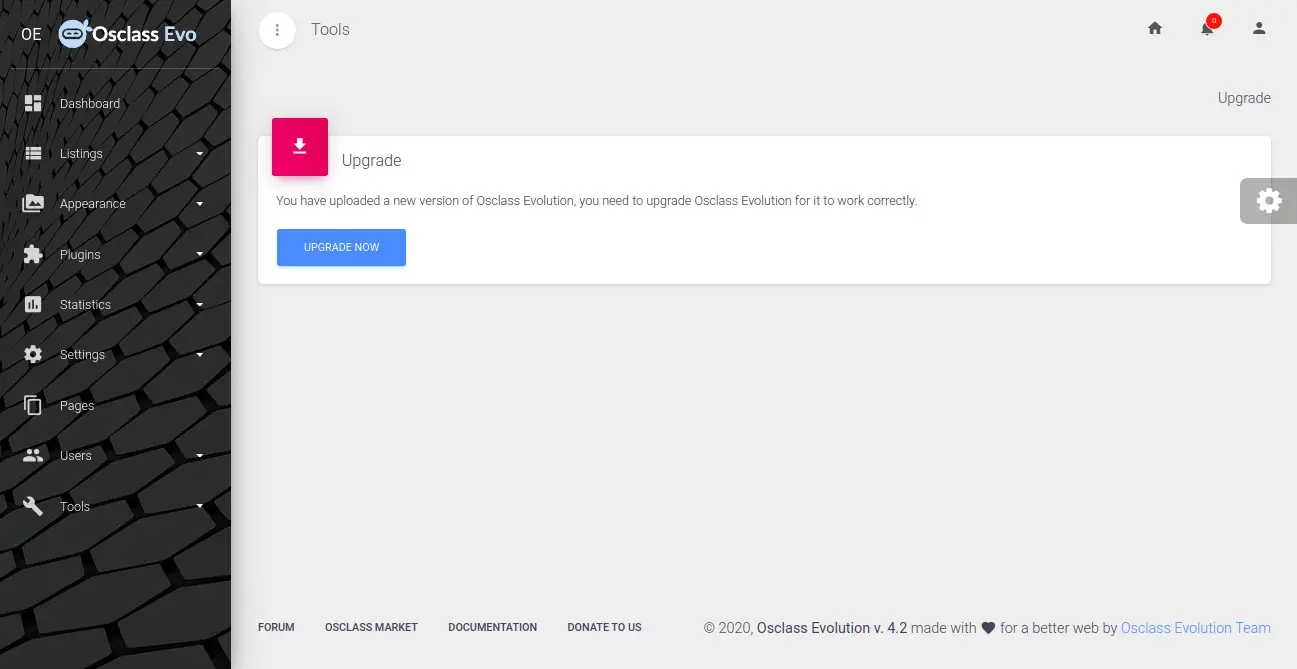1297x669 pixels.
Task: Click the Appearance images icon
Action: pyautogui.click(x=33, y=203)
